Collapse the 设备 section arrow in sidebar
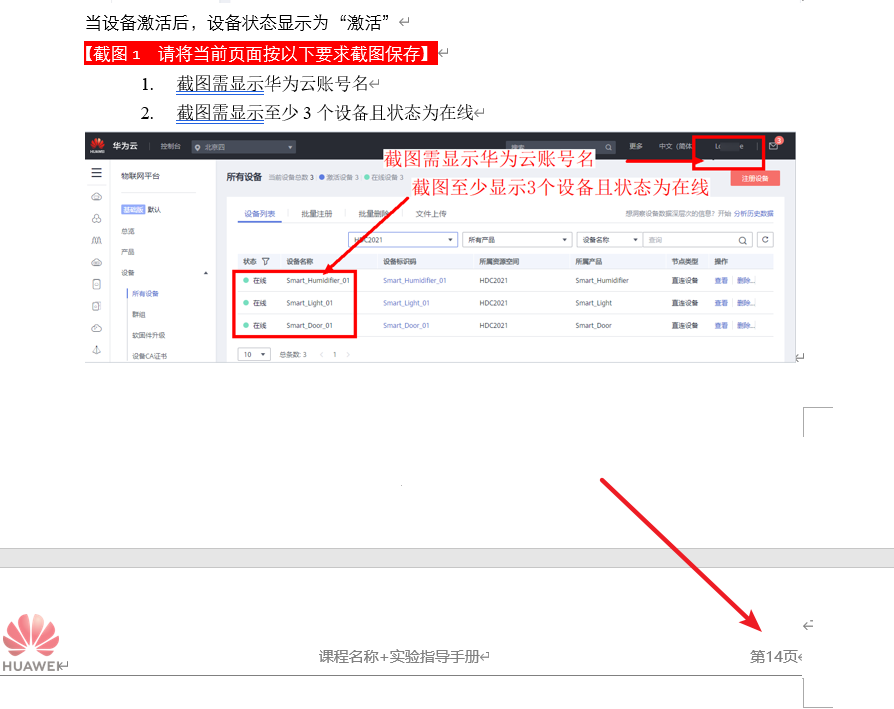 tap(206, 273)
